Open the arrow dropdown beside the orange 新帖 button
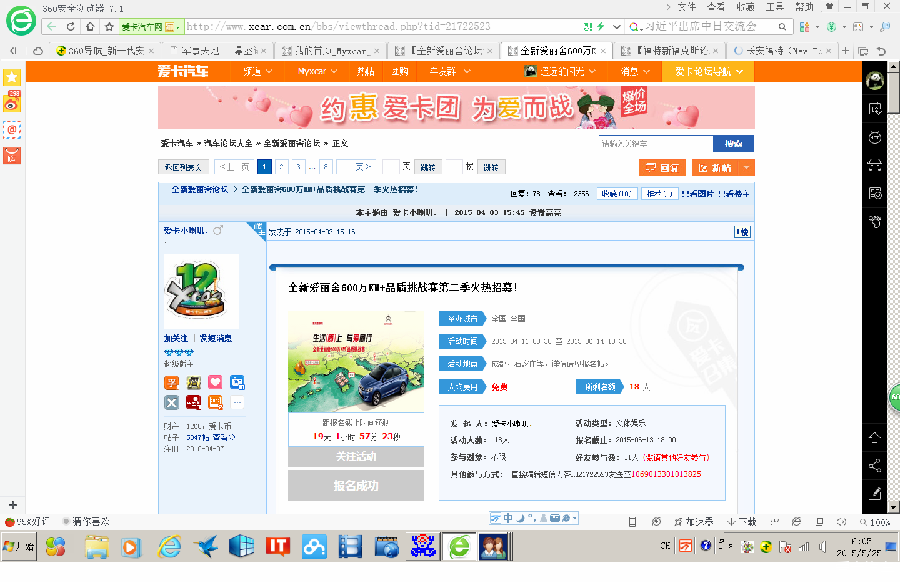 (746, 168)
